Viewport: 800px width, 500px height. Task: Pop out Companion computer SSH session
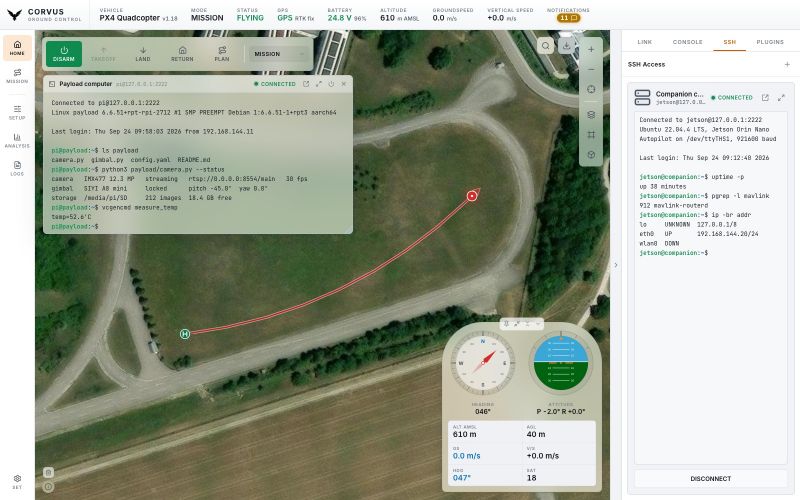765,97
